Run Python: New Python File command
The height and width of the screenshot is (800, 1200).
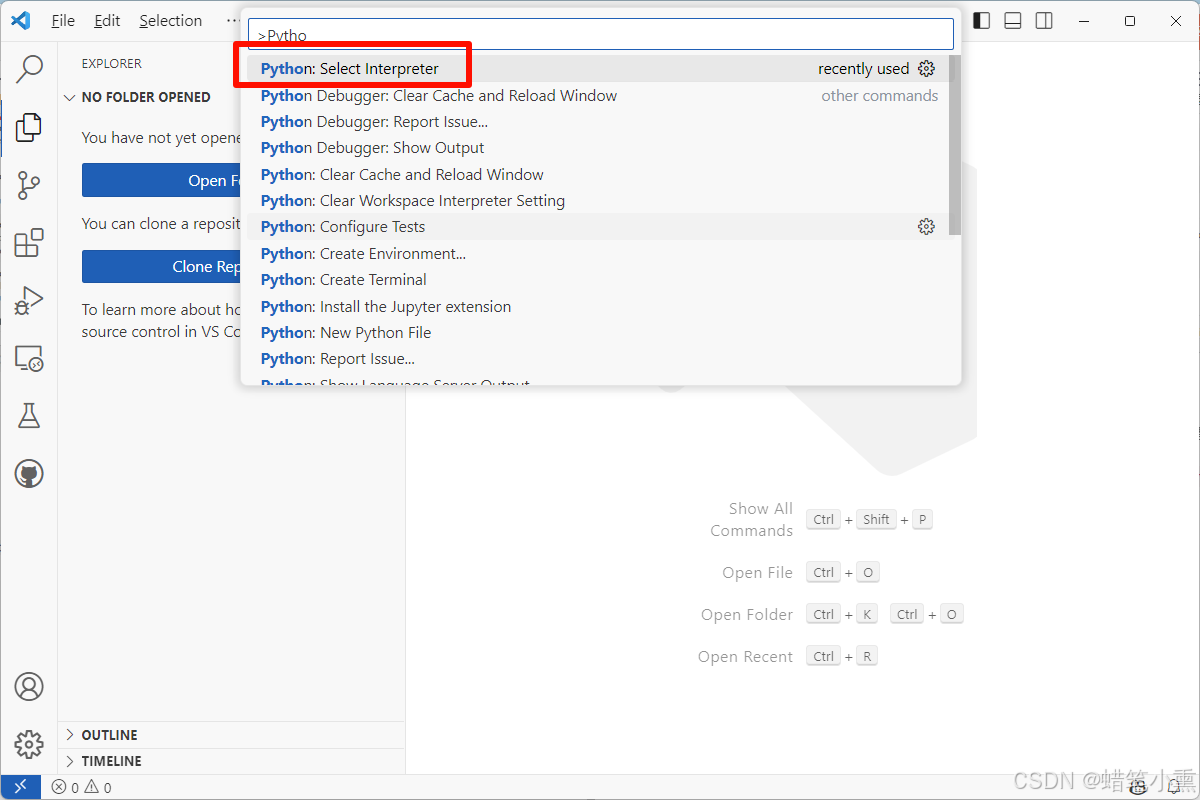click(x=597, y=332)
